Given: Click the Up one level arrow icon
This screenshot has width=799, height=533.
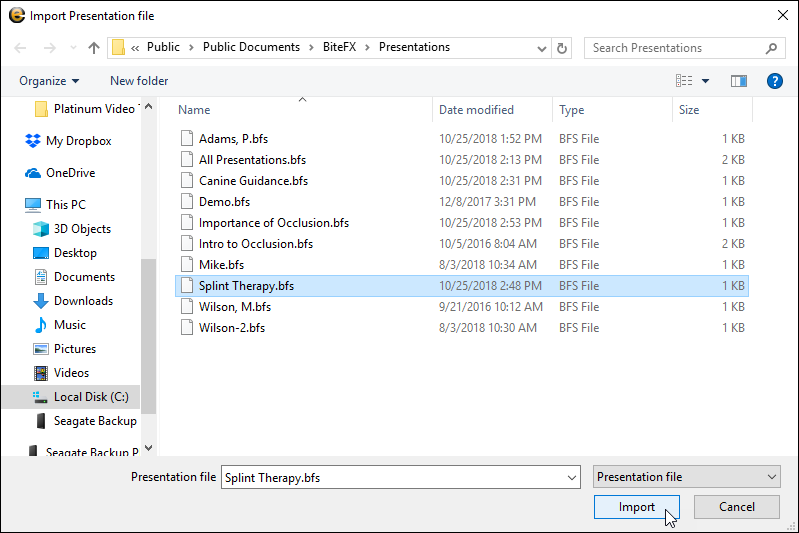Looking at the screenshot, I should click(x=94, y=48).
